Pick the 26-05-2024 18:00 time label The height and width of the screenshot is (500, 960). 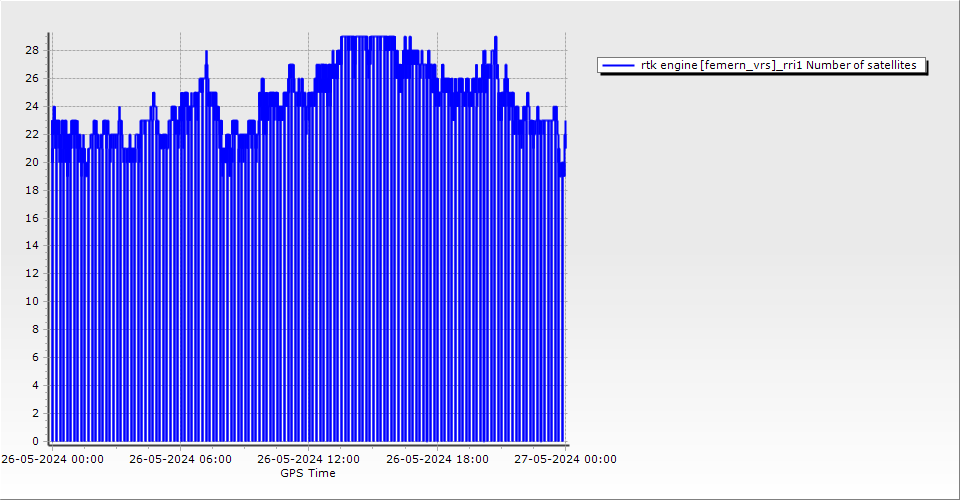tap(437, 460)
